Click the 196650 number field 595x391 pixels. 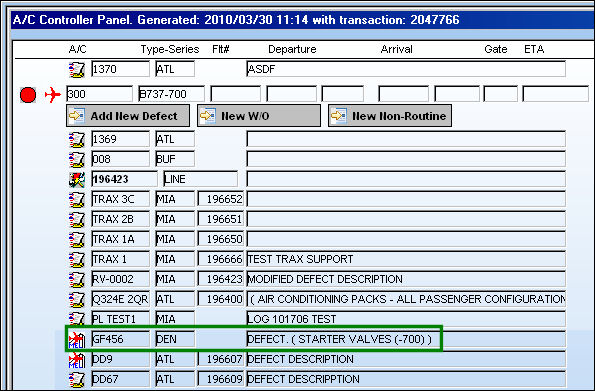click(221, 239)
